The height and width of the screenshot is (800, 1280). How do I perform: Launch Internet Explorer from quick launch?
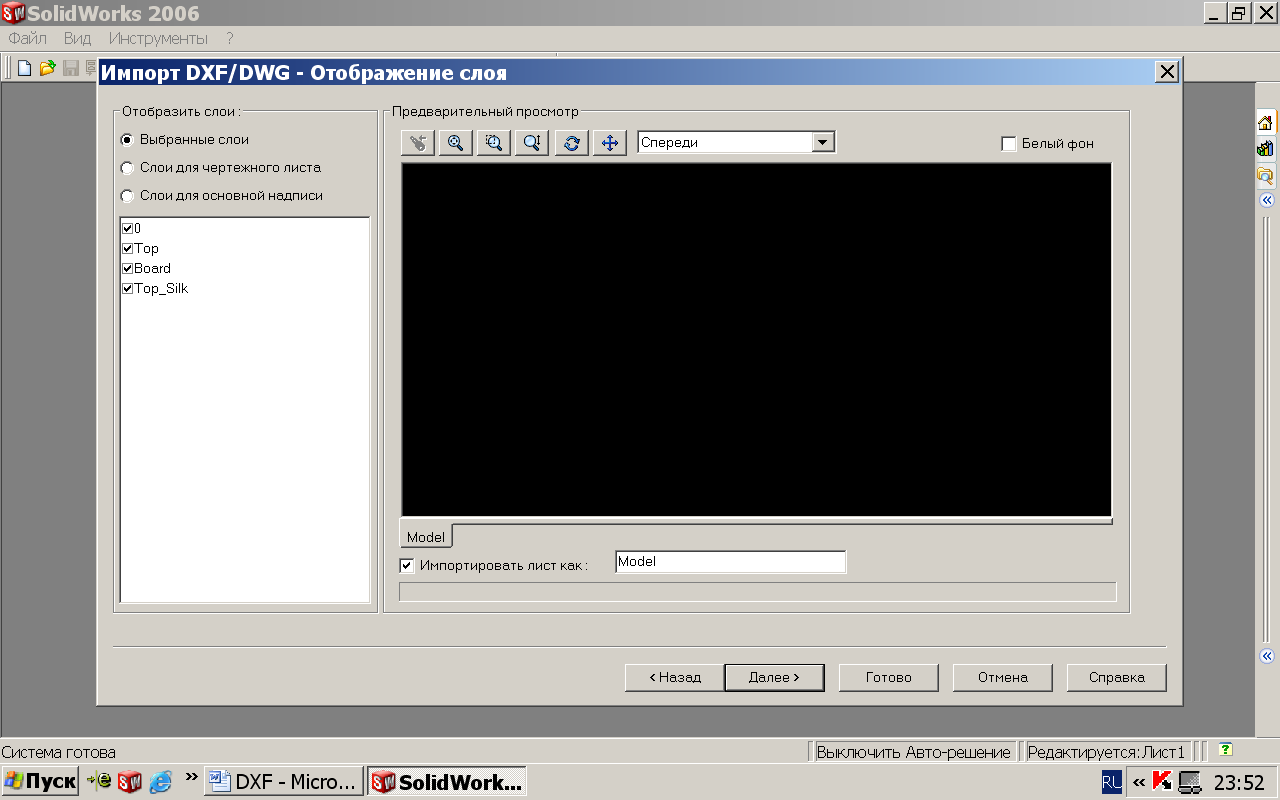coord(161,782)
